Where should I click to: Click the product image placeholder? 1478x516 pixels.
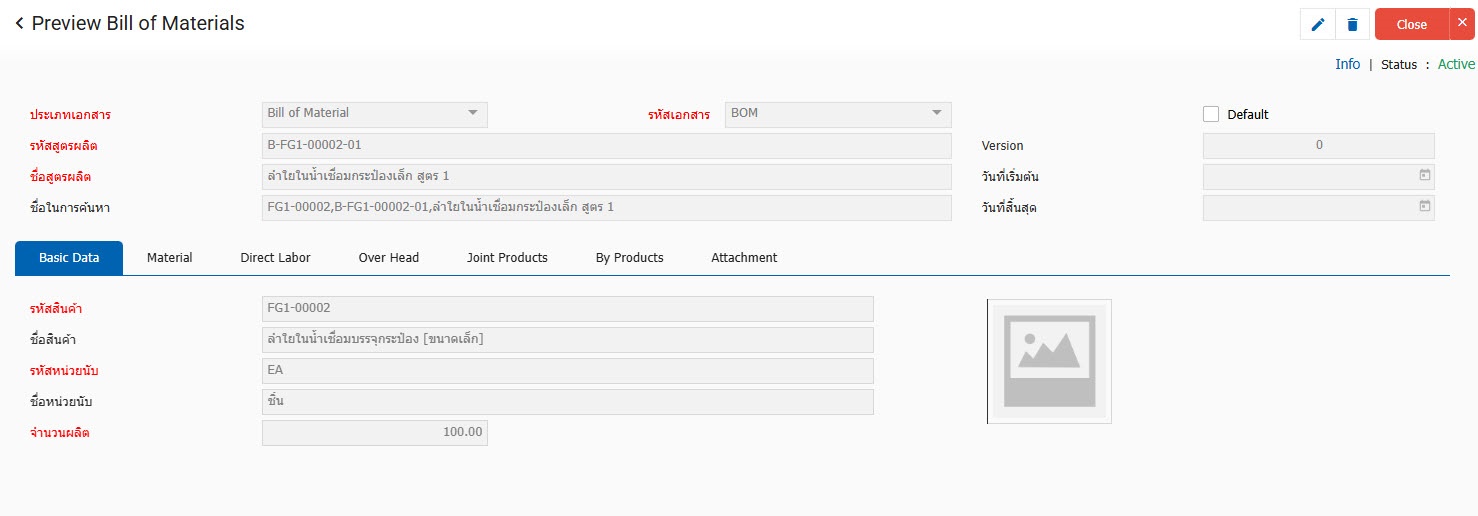coord(1049,361)
